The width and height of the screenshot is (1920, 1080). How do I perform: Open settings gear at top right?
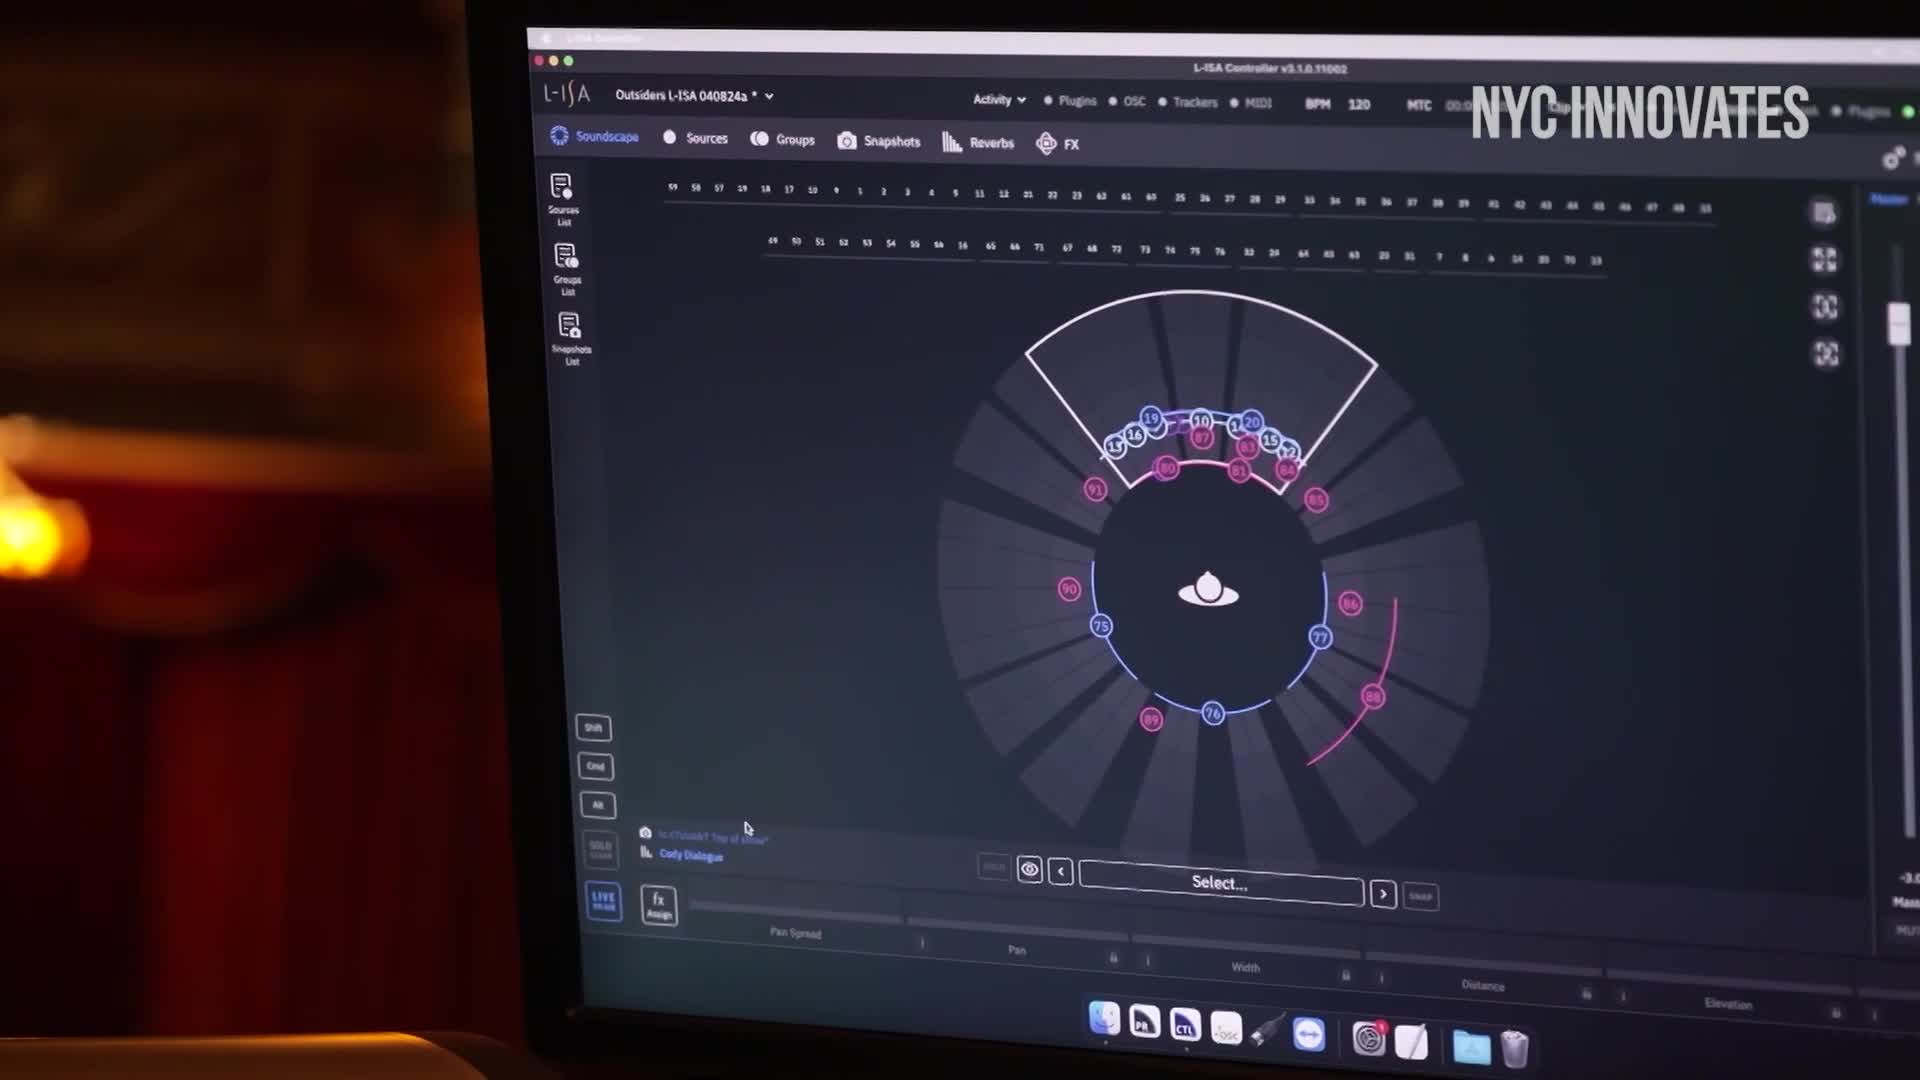click(1893, 158)
